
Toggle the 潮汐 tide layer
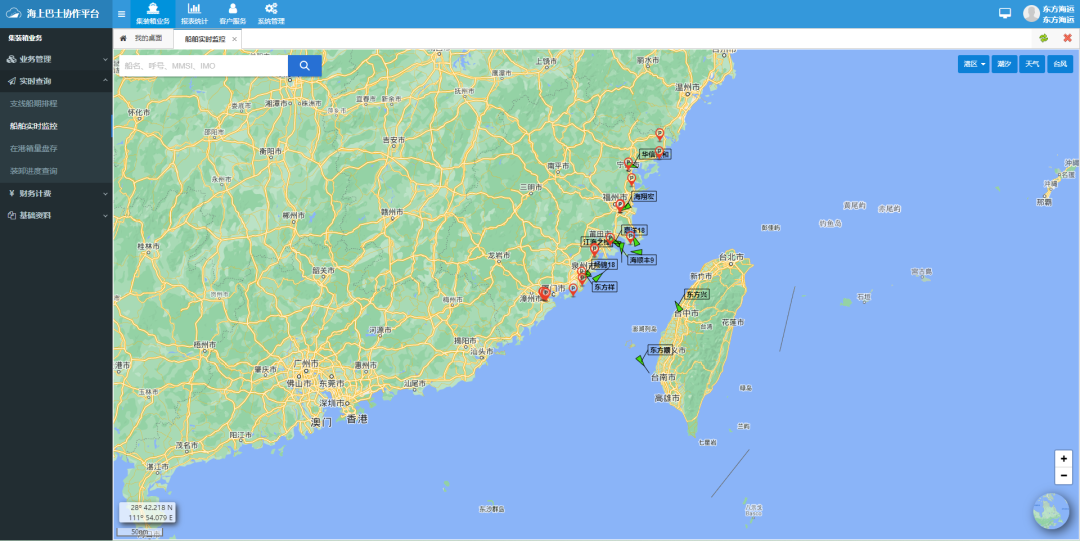tap(1003, 64)
